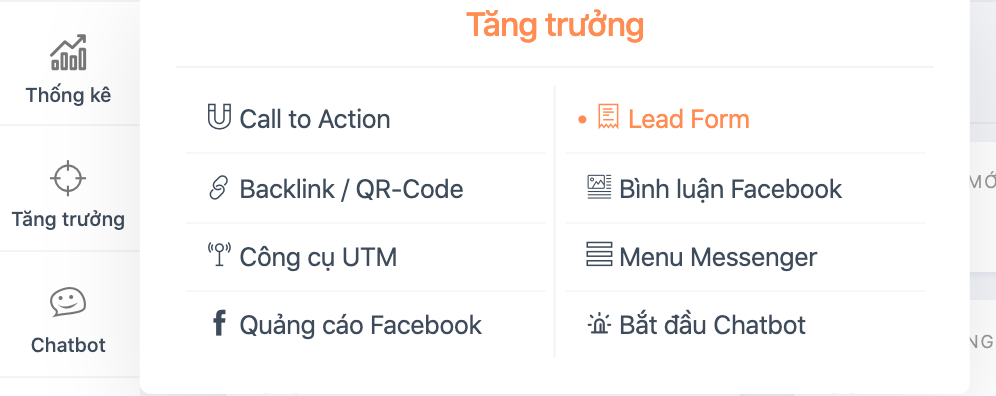This screenshot has width=996, height=396.
Task: Click Bắt đầu Chatbot text label
Action: click(712, 325)
